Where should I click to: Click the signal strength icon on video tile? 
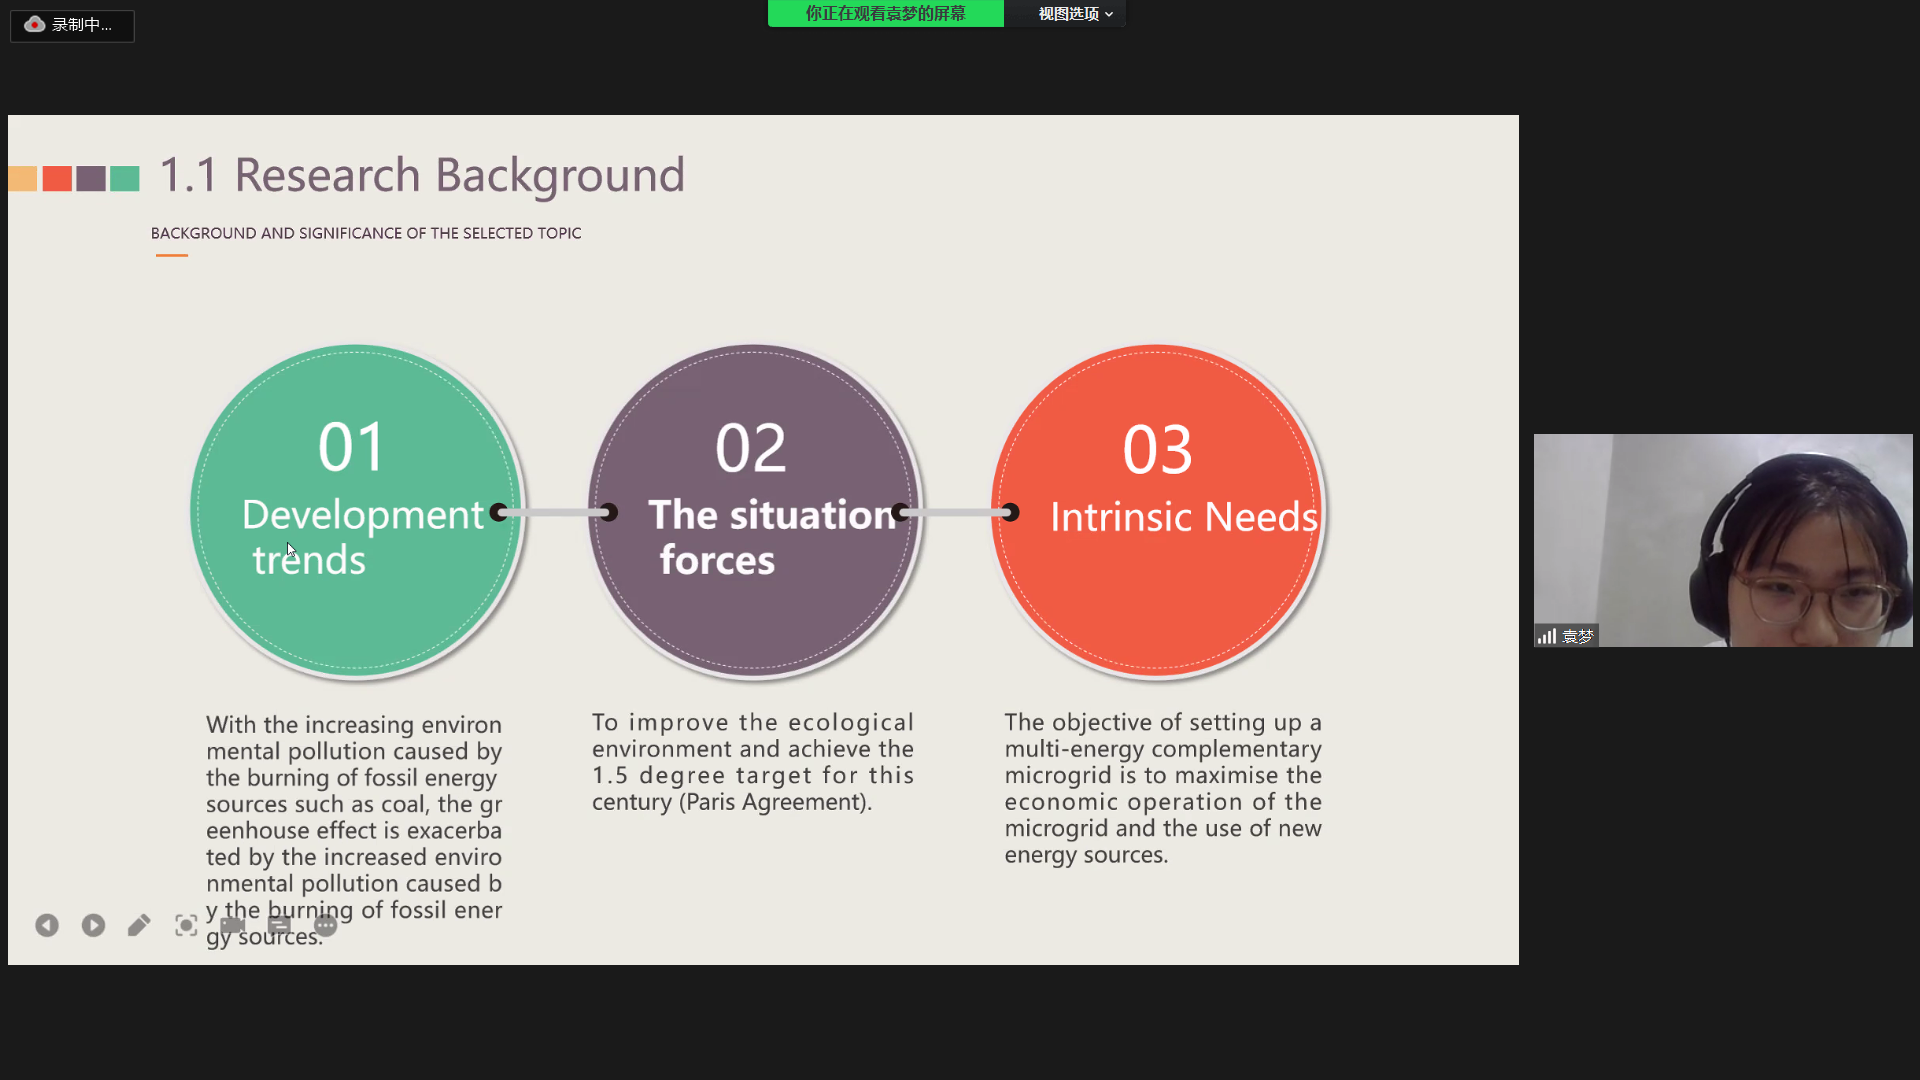pos(1547,636)
